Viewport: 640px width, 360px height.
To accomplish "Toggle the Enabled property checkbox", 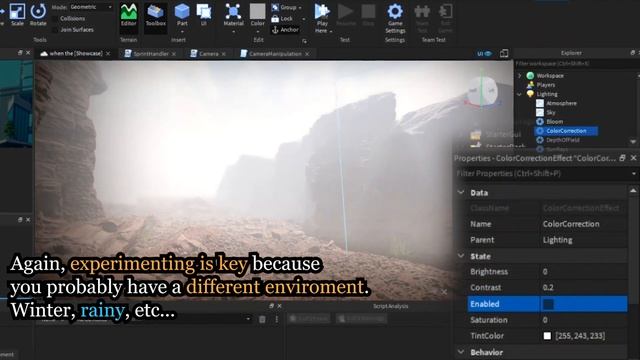I will 548,304.
